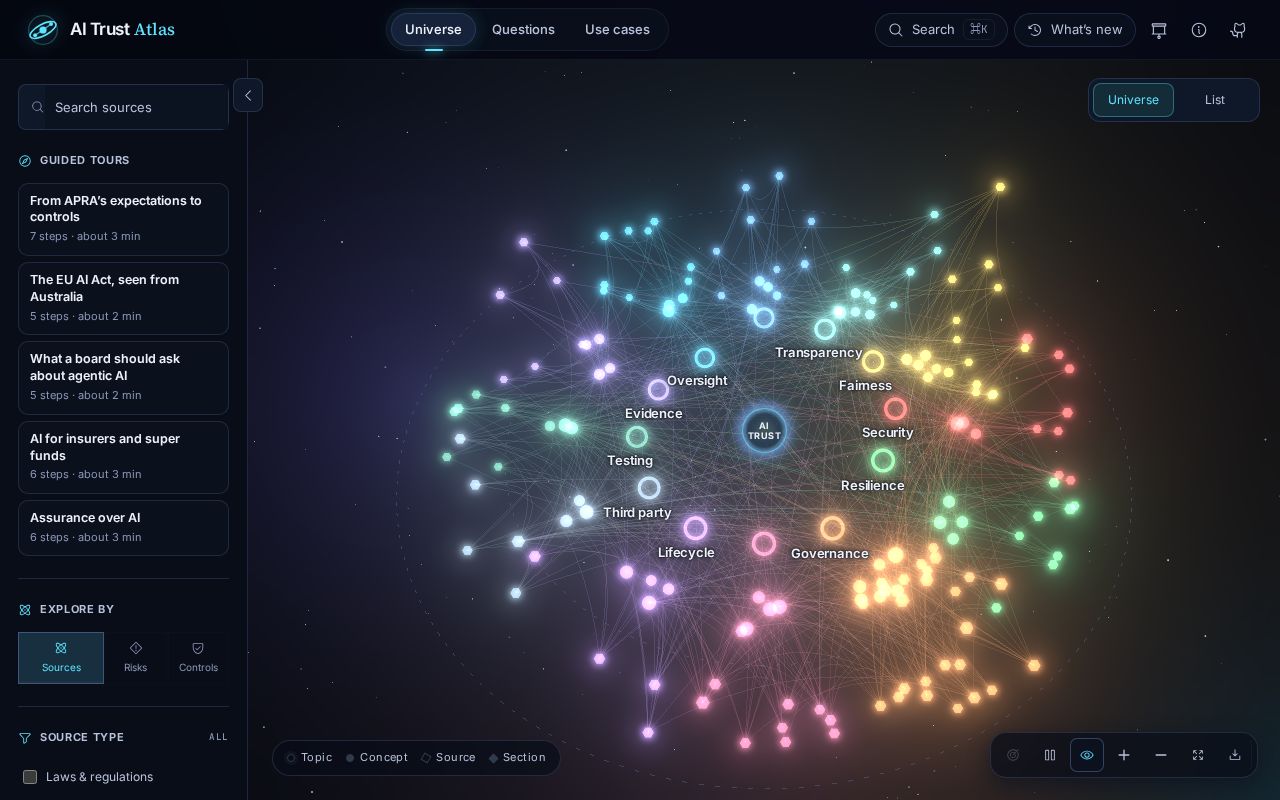The height and width of the screenshot is (800, 1280).
Task: Click the AI Trust Atlas title text
Action: 122,29
